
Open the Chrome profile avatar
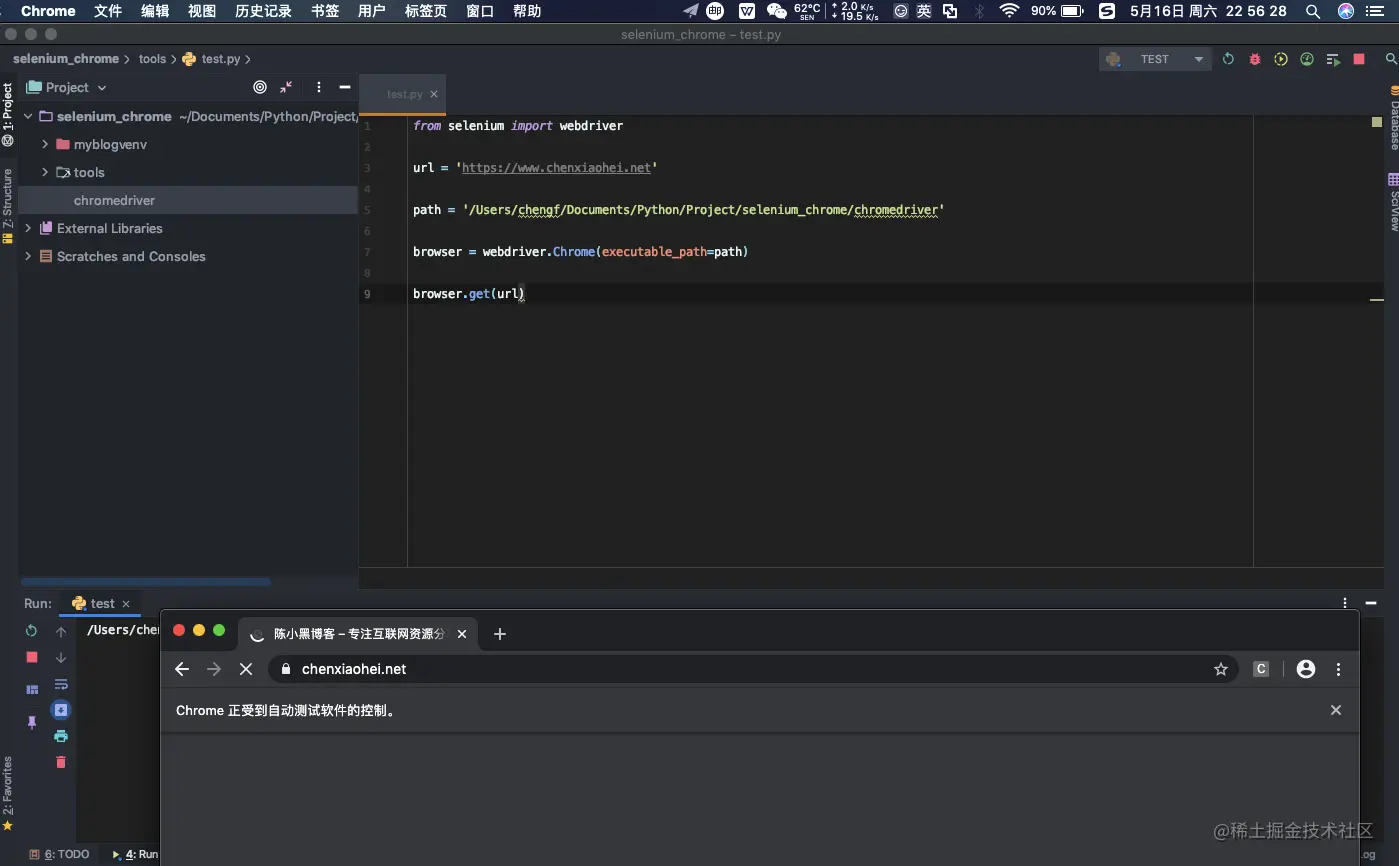[1306, 669]
